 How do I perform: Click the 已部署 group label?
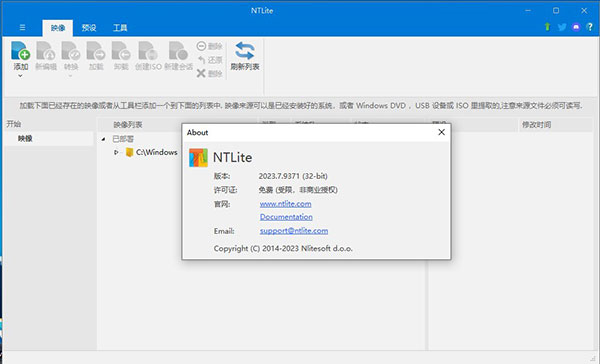[x=123, y=139]
